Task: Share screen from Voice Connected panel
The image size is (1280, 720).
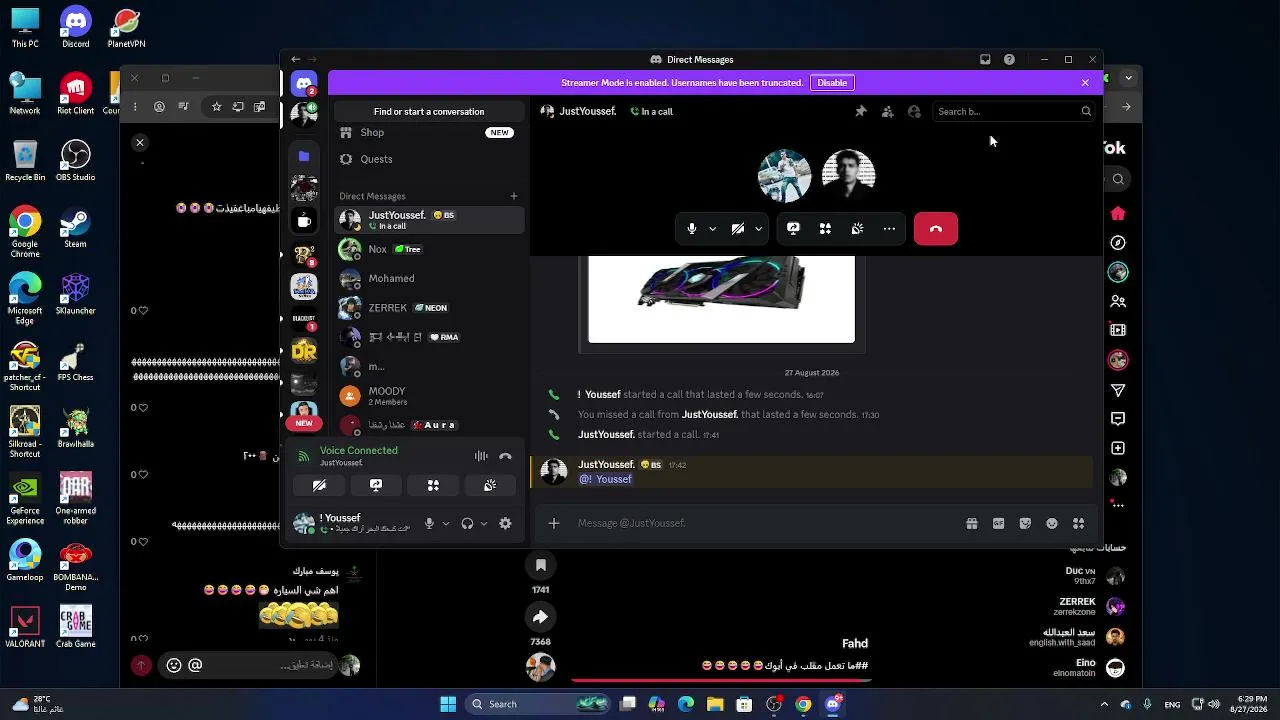Action: [x=376, y=485]
